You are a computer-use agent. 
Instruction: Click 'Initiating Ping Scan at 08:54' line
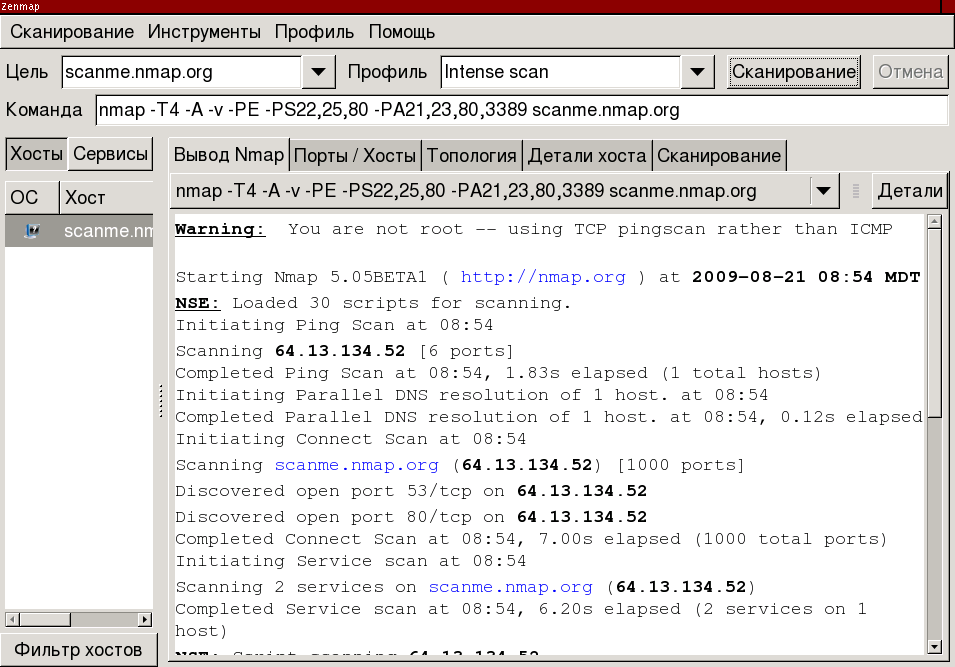[334, 325]
